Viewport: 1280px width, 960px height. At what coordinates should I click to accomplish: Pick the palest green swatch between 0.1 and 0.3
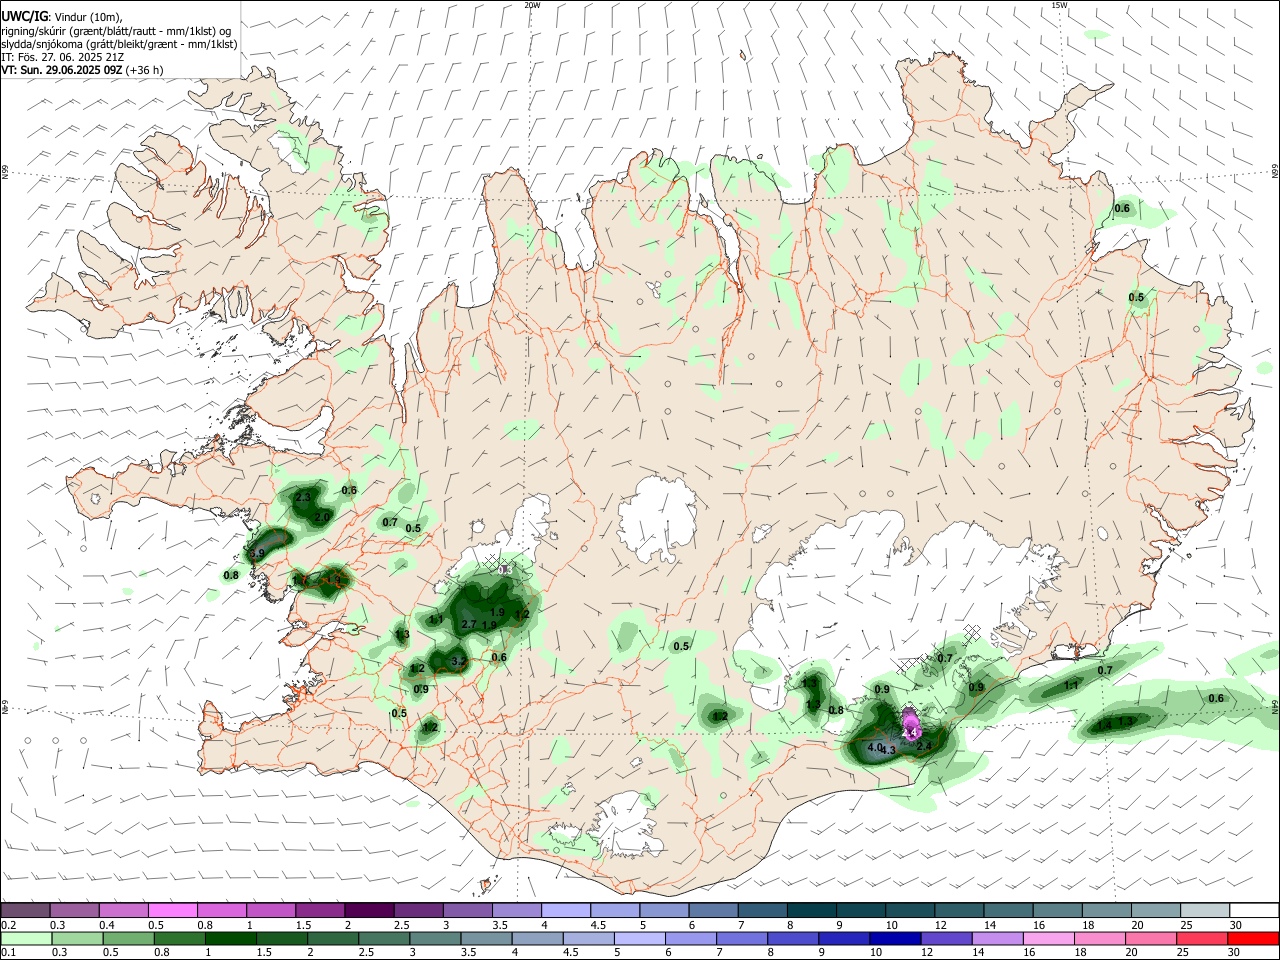(x=25, y=938)
